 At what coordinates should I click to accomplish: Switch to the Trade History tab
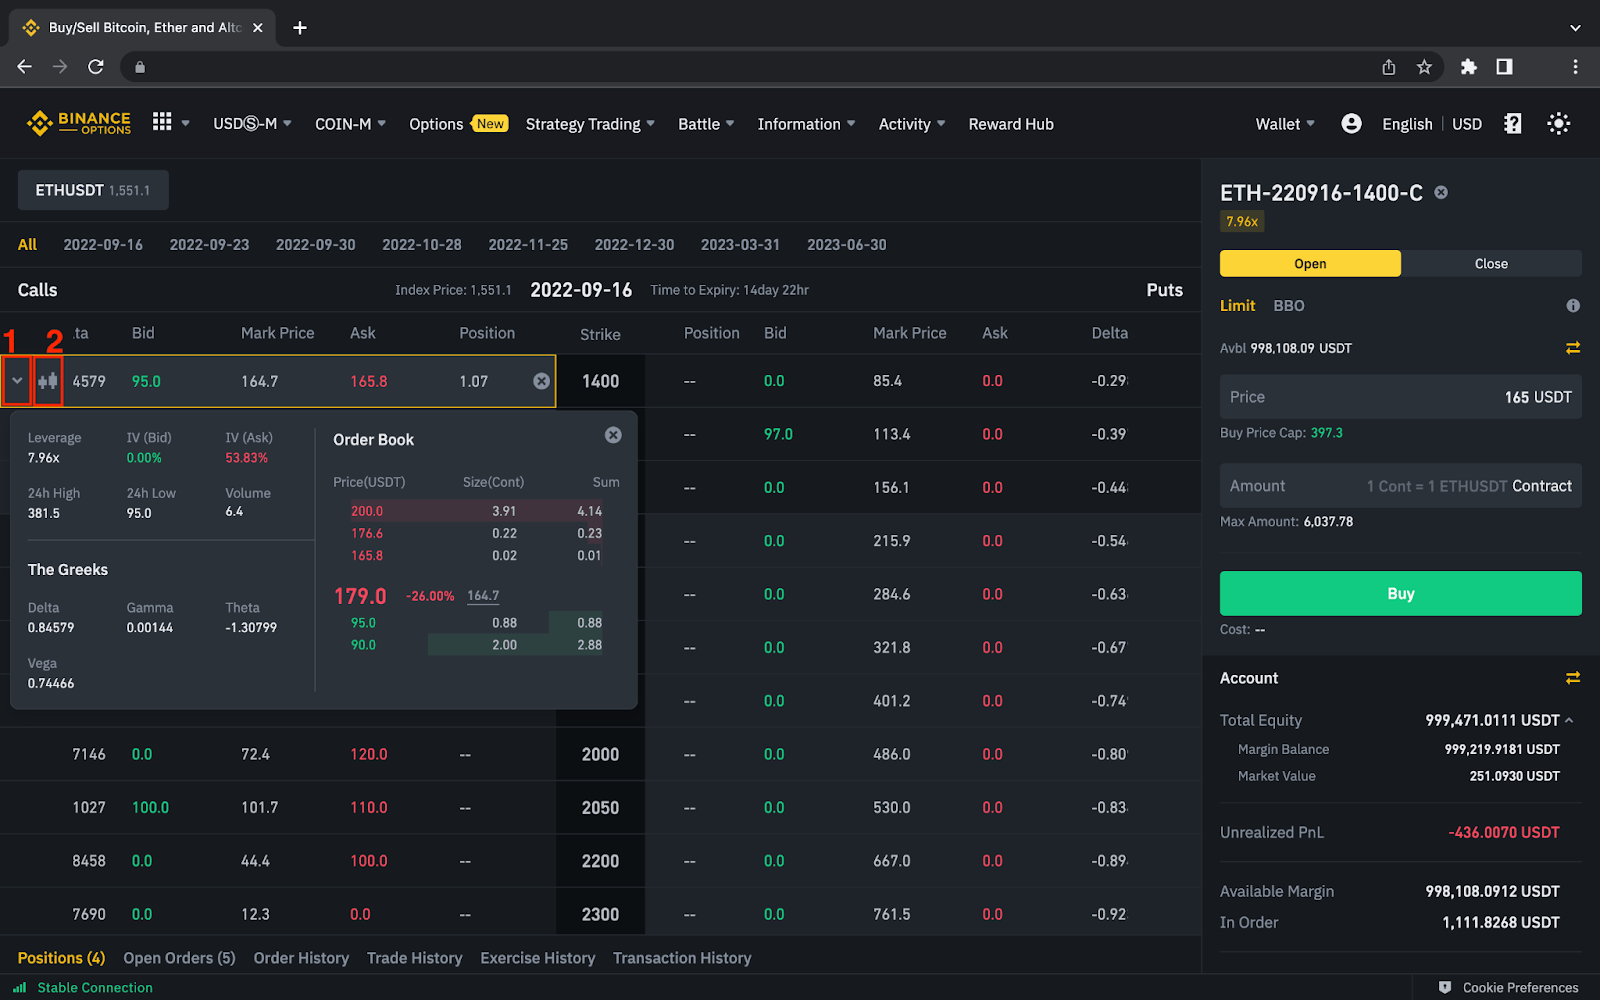(414, 957)
